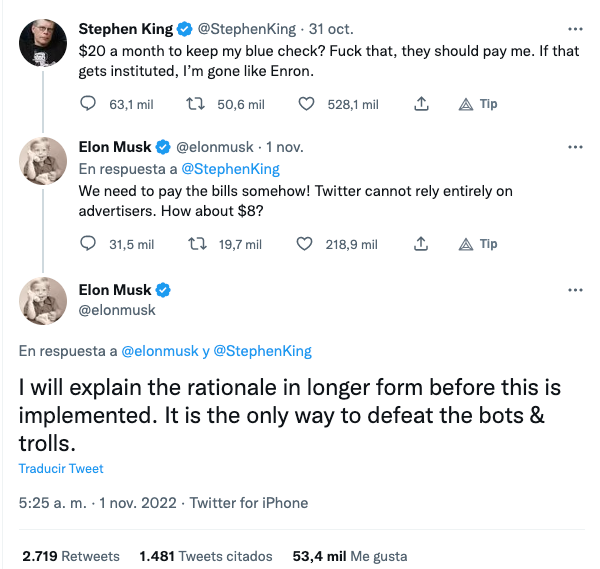Viewport: 600px width, 569px height.
Task: Open the tweet timestamp 1 nov. 2022
Action: point(95,503)
